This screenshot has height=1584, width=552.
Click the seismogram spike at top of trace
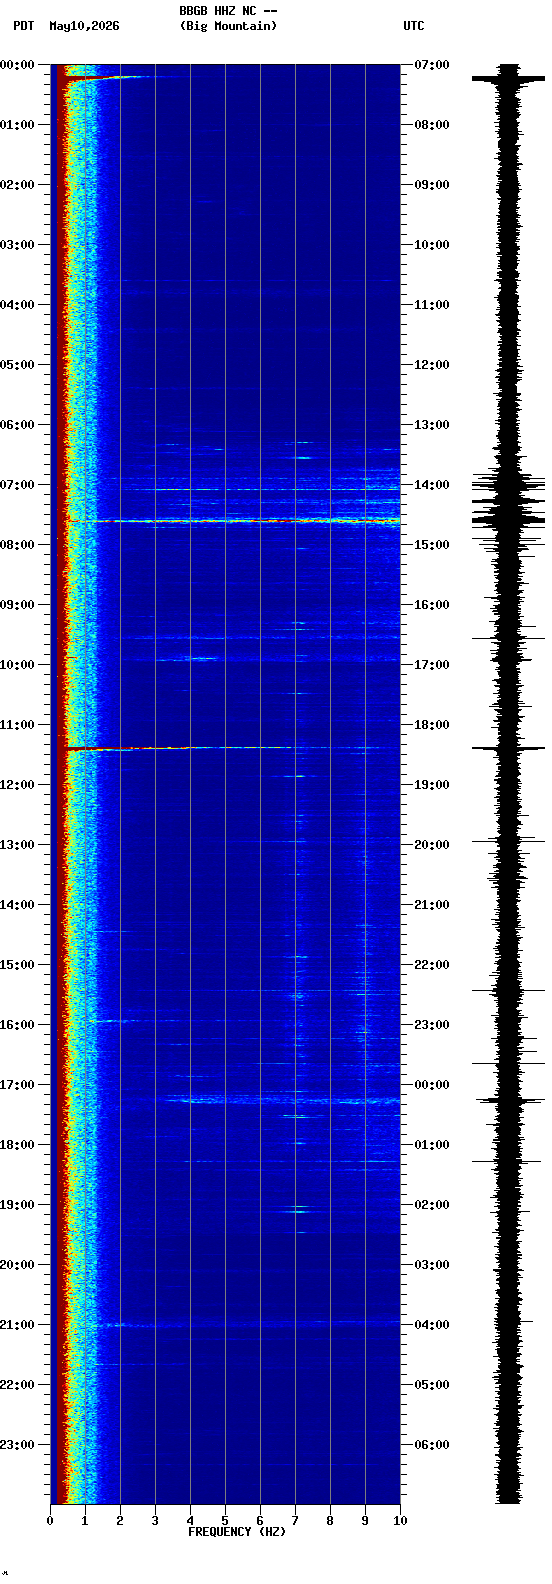pyautogui.click(x=509, y=77)
